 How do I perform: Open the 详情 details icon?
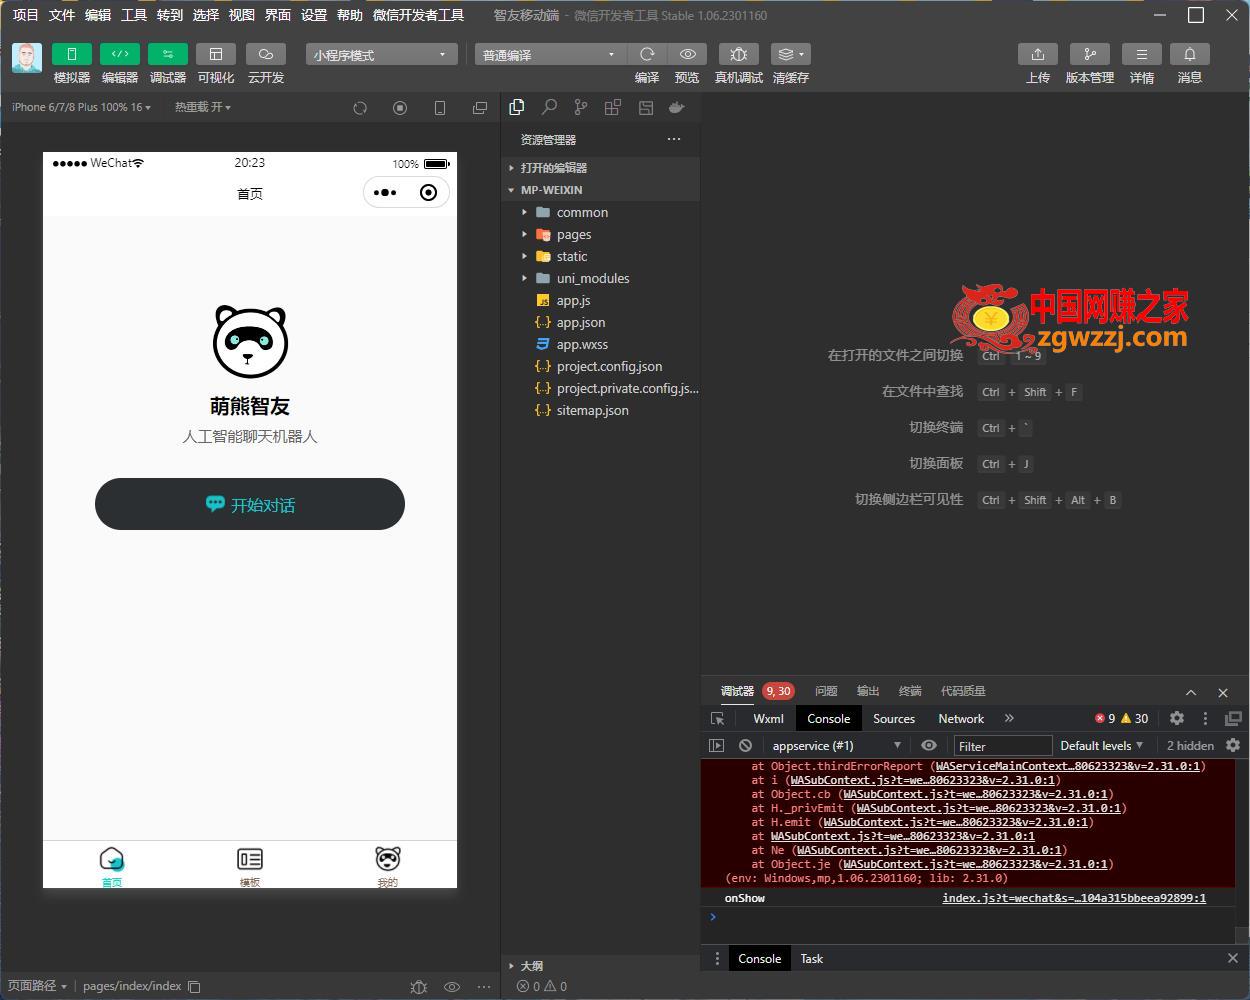coord(1142,54)
